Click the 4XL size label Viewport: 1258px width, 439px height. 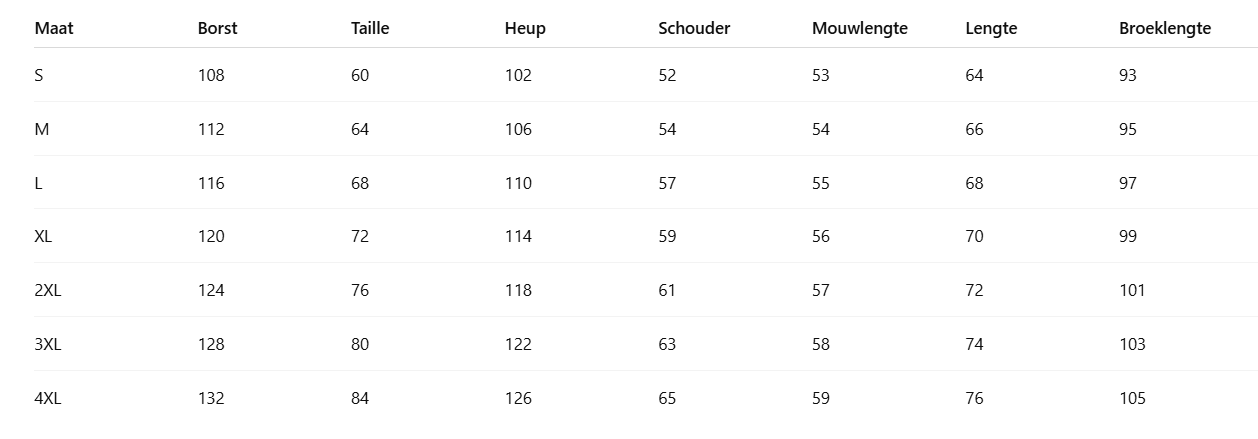48,398
